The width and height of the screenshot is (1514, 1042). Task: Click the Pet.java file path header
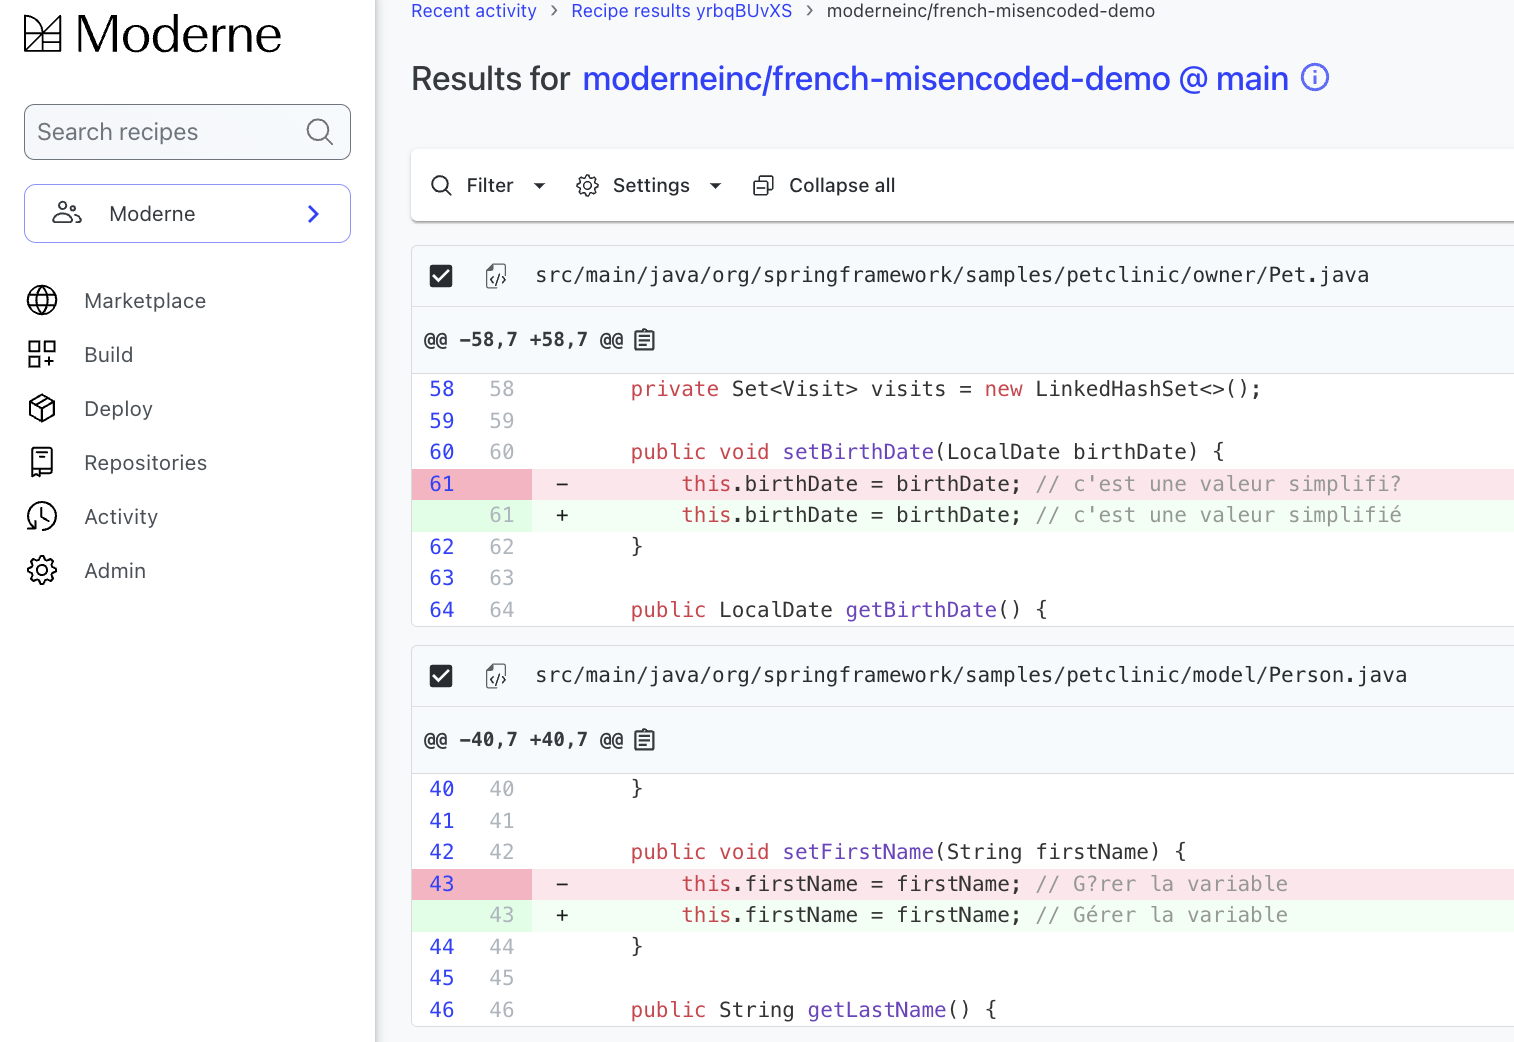point(952,275)
